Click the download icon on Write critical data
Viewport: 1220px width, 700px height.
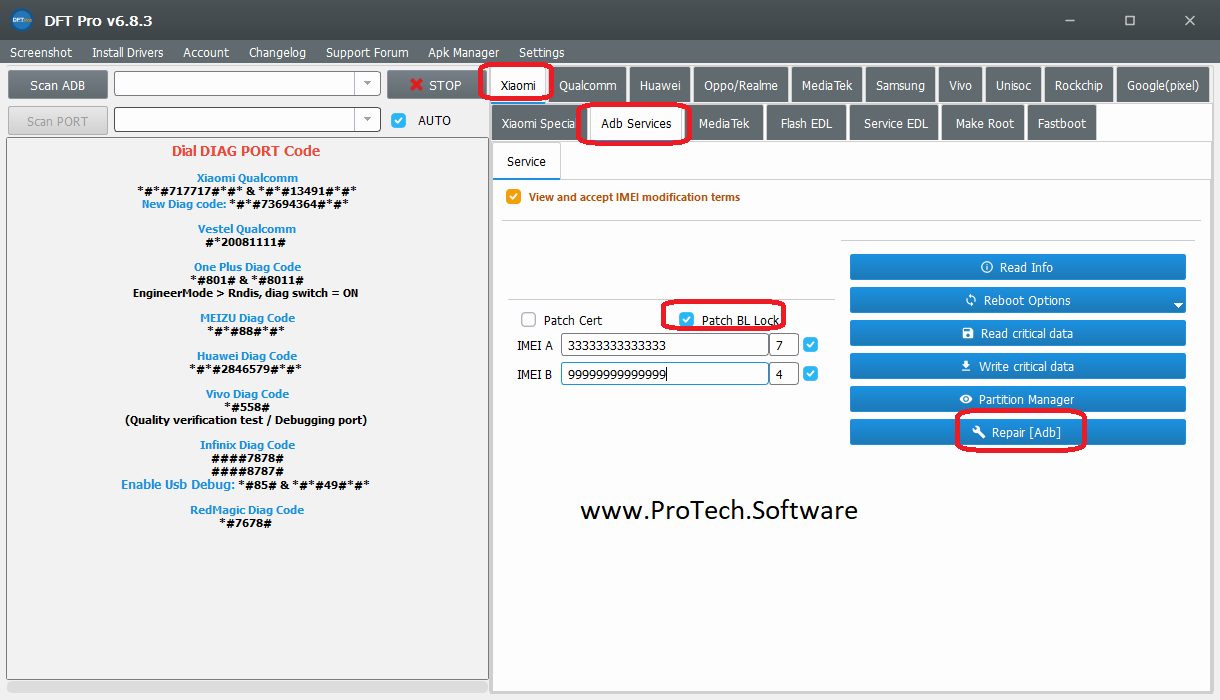pos(965,366)
